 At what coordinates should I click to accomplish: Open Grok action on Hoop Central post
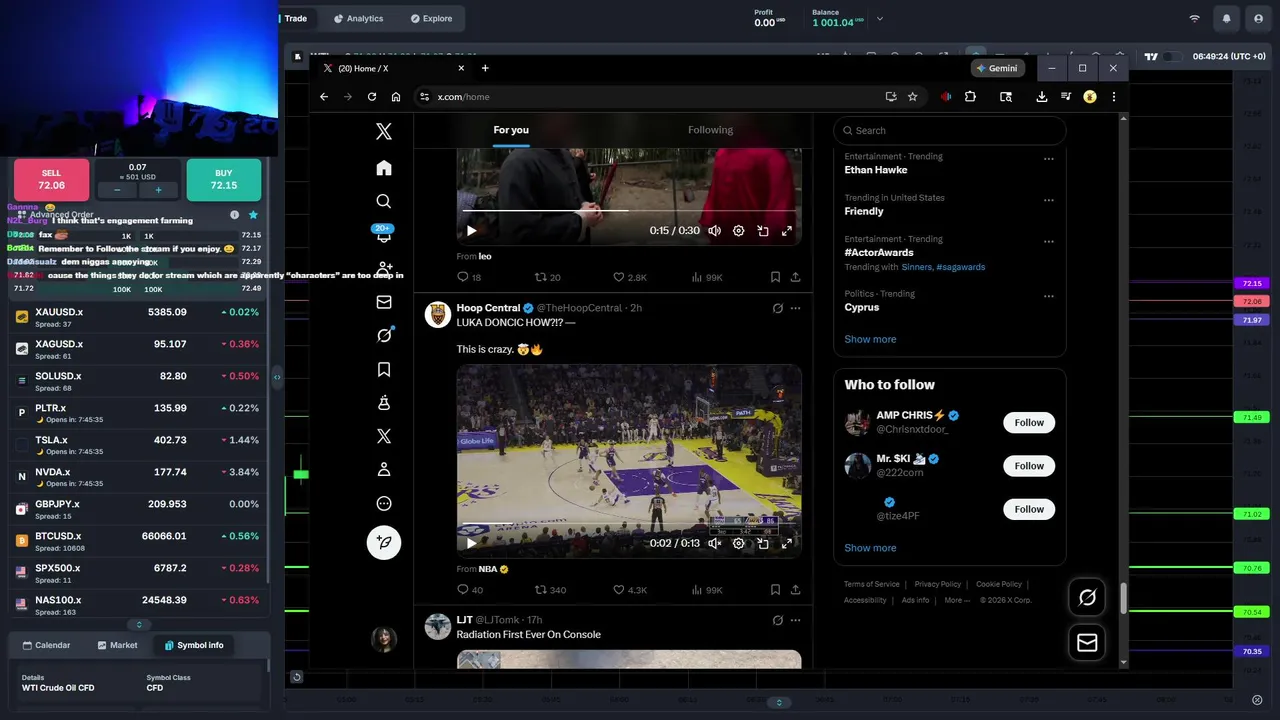[777, 308]
